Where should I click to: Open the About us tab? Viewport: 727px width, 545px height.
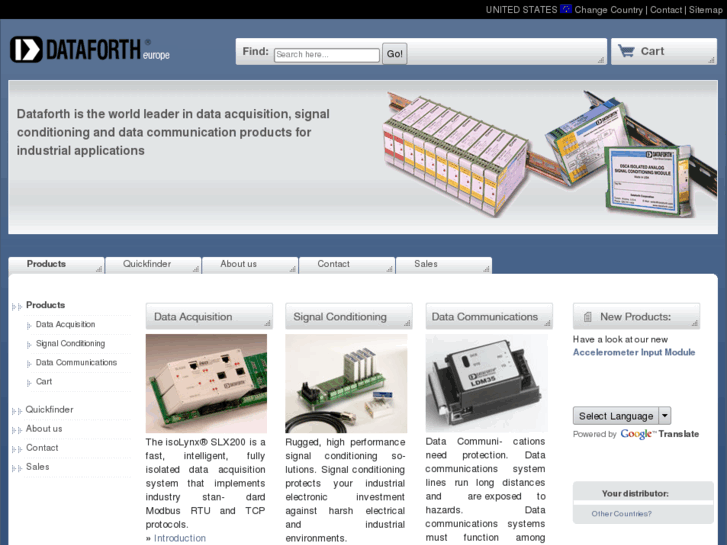(250, 264)
